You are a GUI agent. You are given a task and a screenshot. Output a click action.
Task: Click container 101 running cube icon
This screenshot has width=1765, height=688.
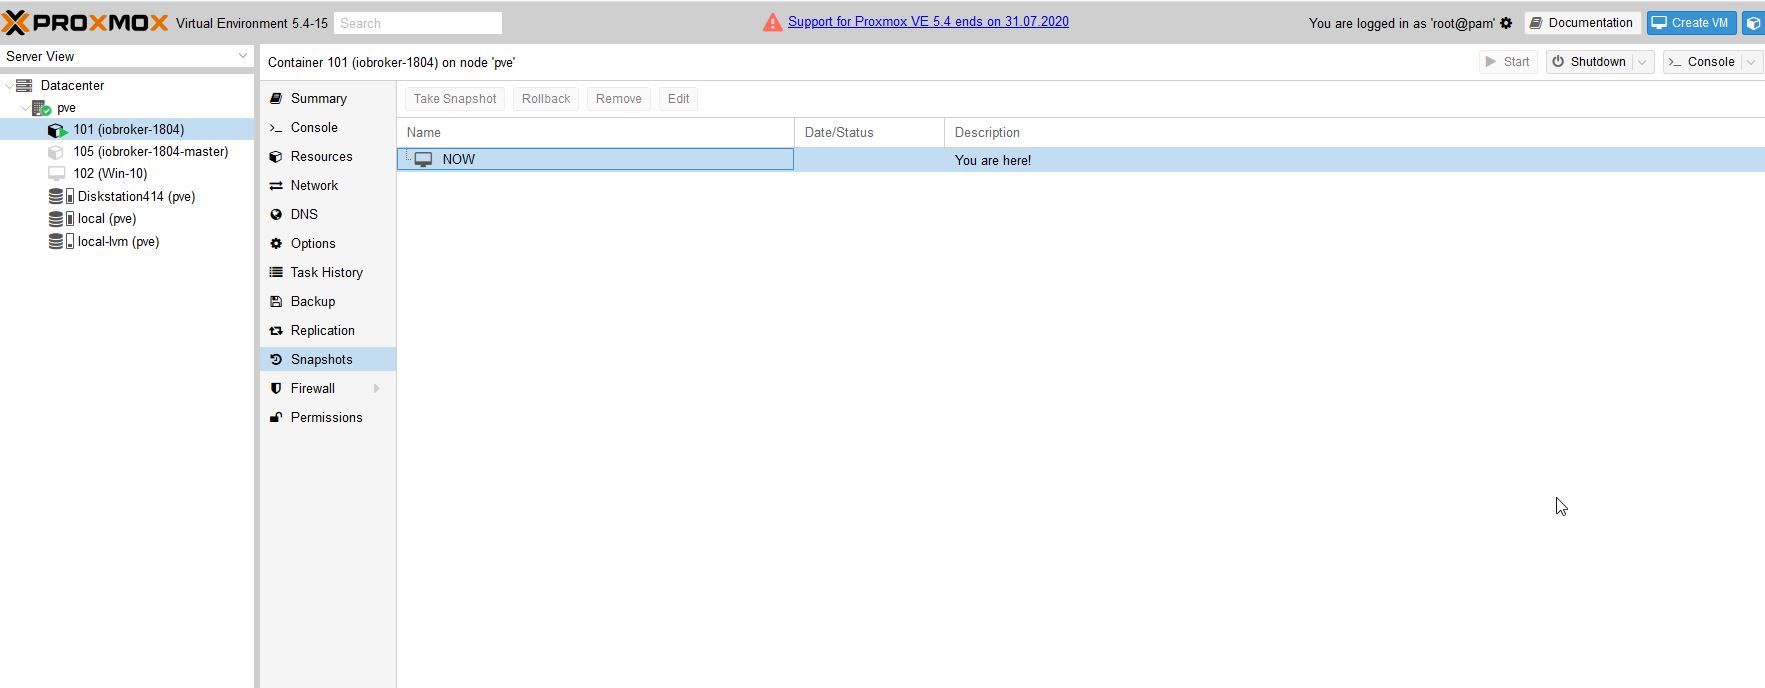point(57,130)
